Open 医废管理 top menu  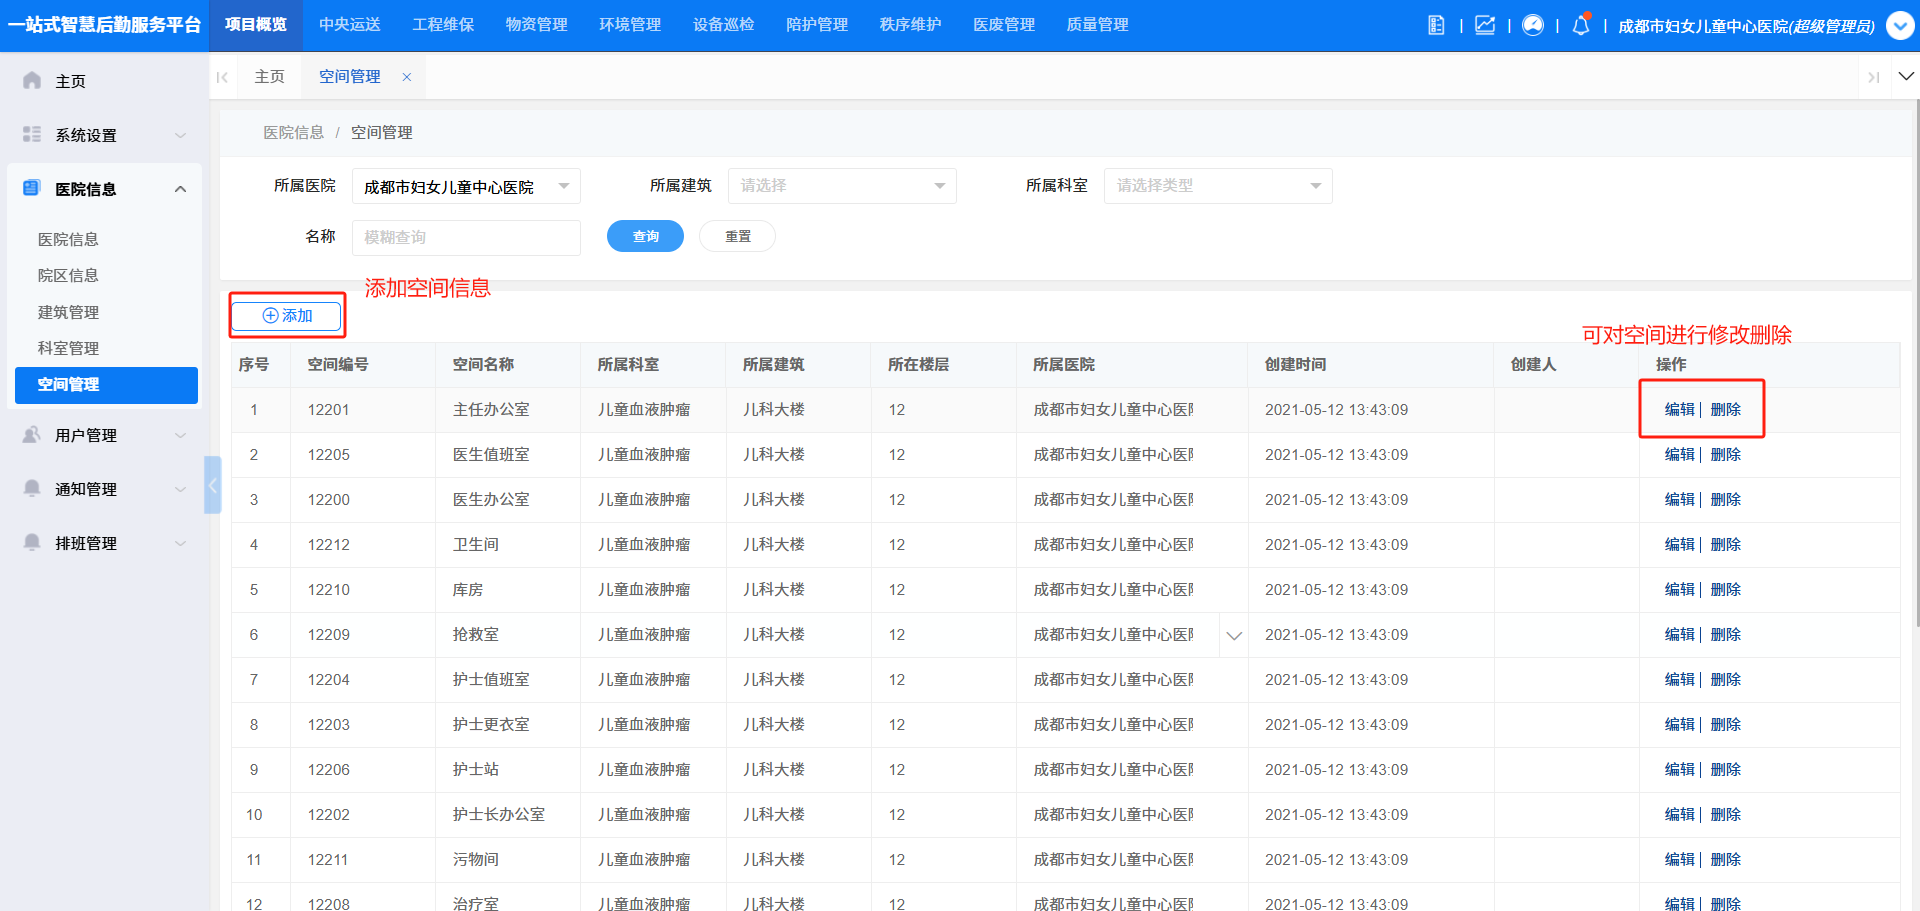tap(1004, 25)
